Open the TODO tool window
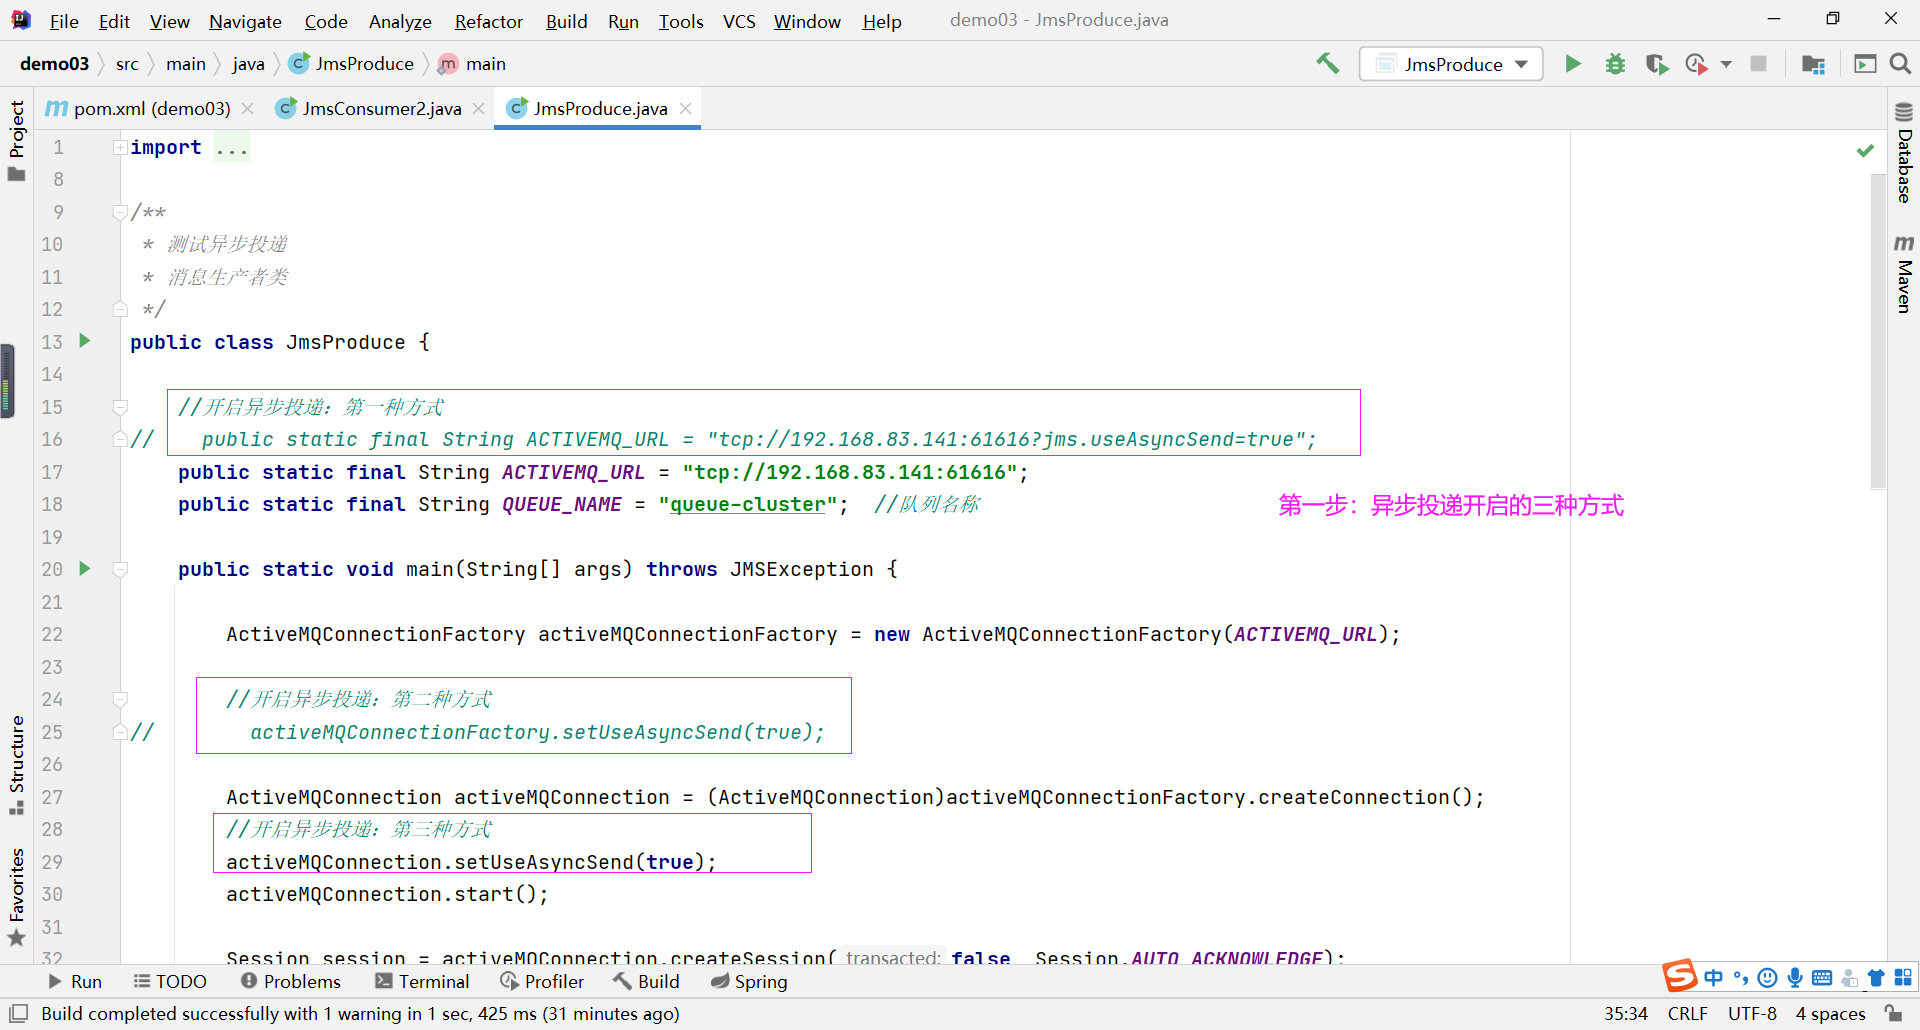This screenshot has width=1920, height=1030. click(170, 982)
